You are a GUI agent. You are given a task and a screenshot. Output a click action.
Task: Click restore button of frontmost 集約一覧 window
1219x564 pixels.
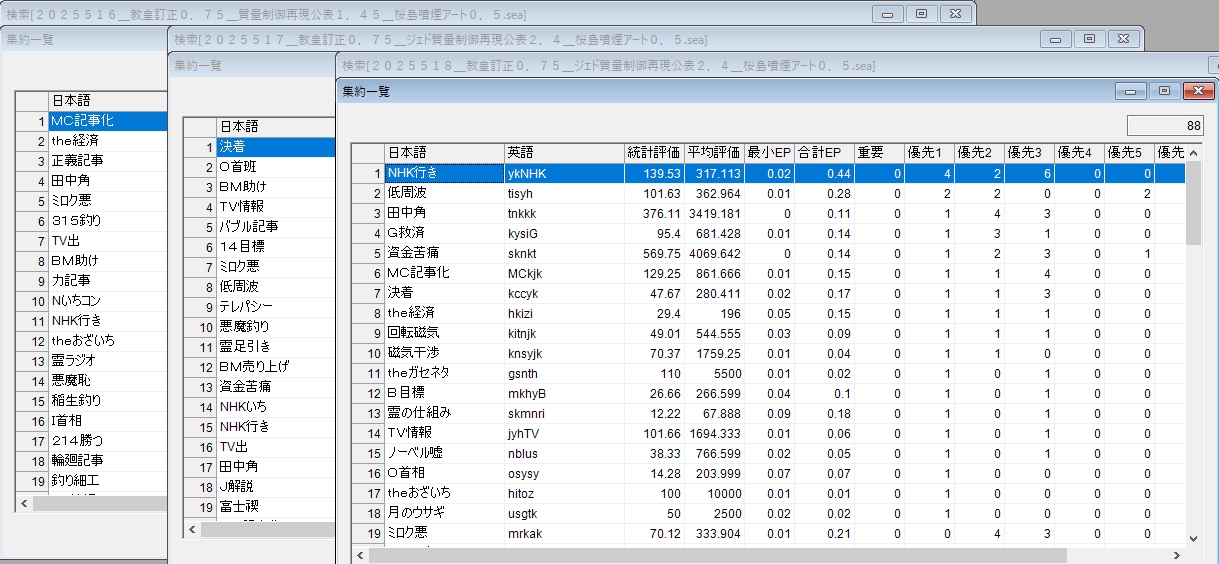point(1164,91)
